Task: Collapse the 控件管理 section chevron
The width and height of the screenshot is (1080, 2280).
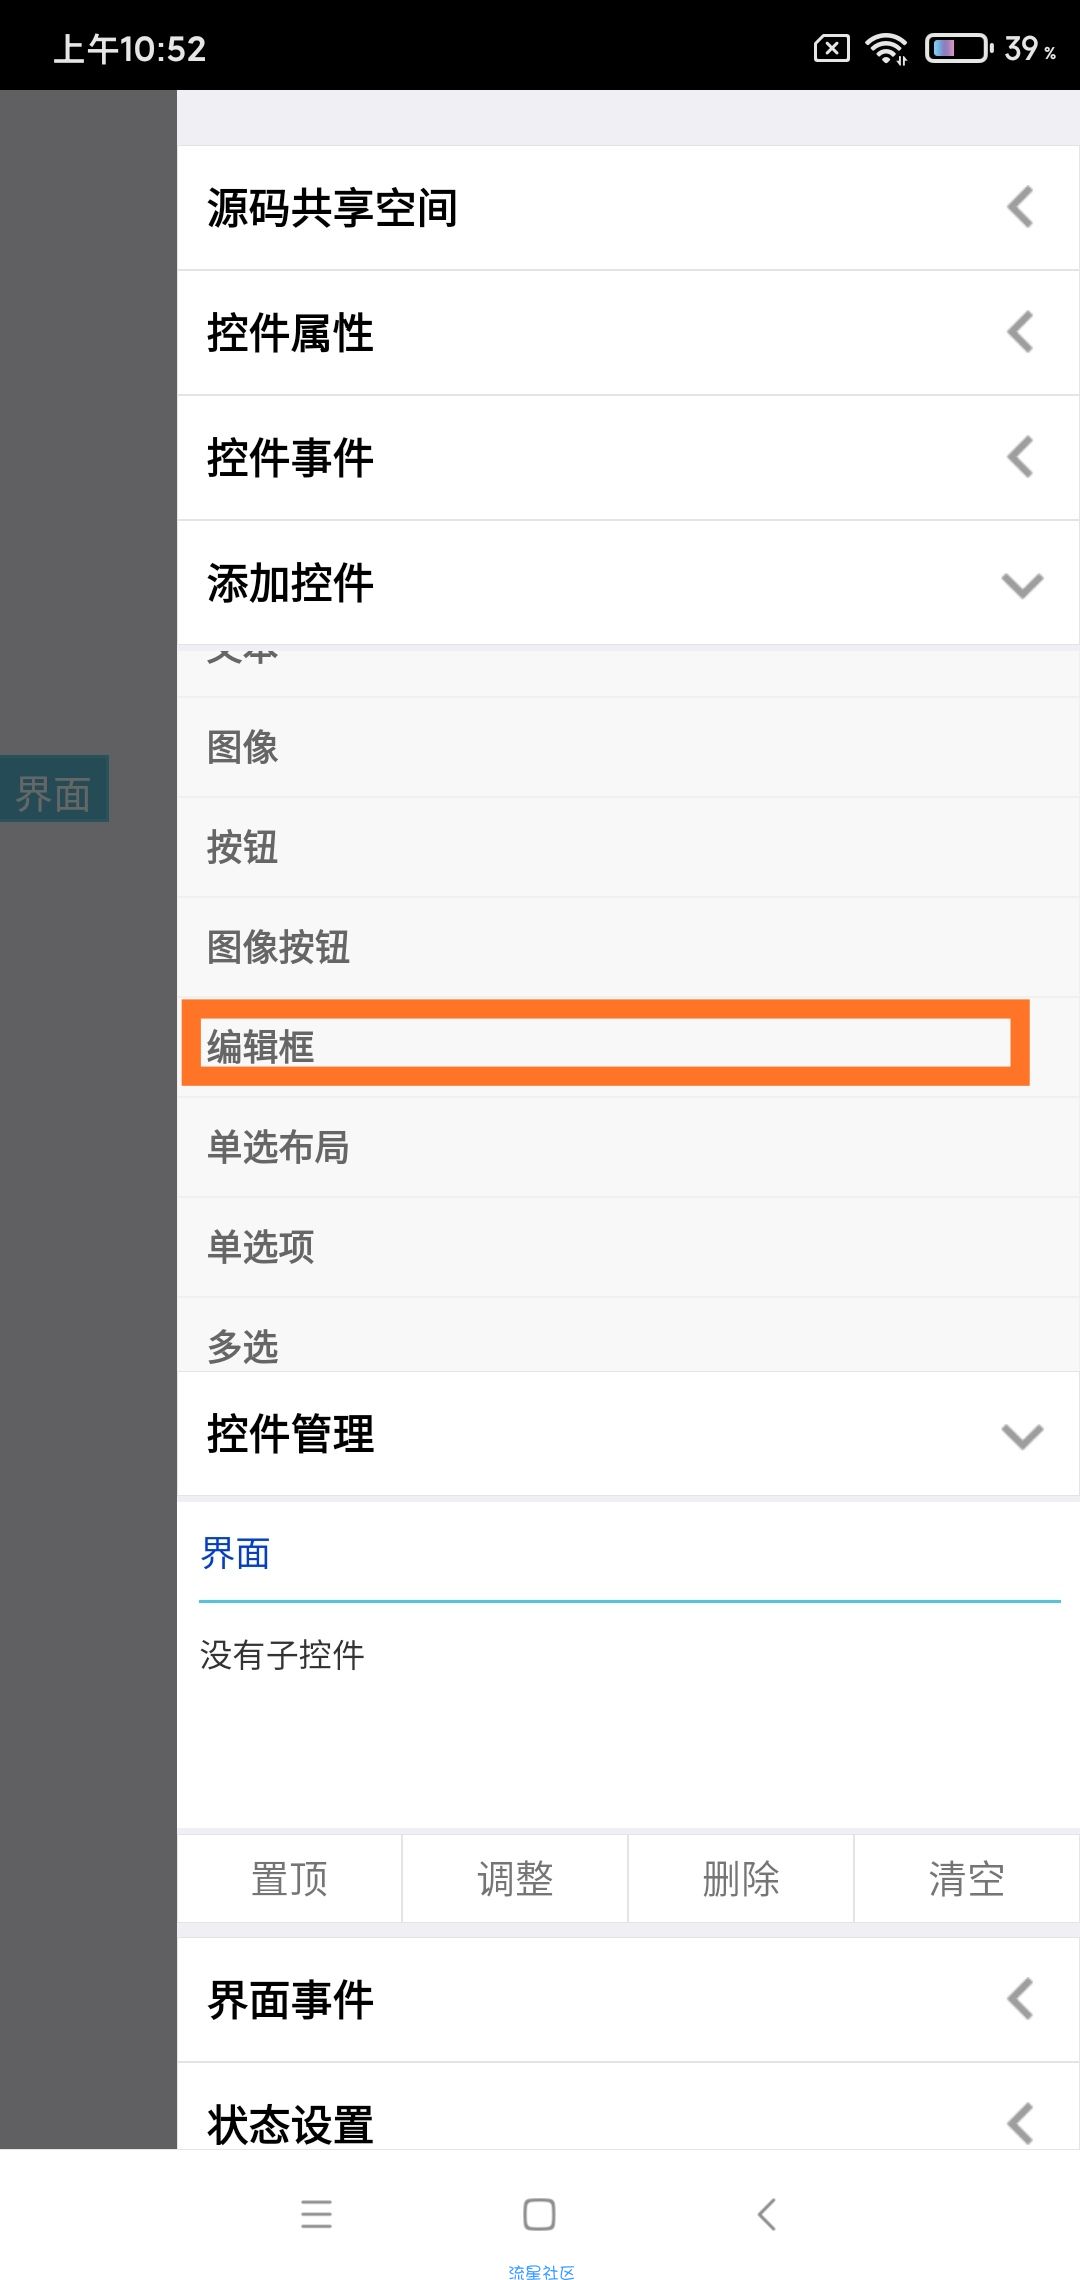Action: [x=1022, y=1436]
